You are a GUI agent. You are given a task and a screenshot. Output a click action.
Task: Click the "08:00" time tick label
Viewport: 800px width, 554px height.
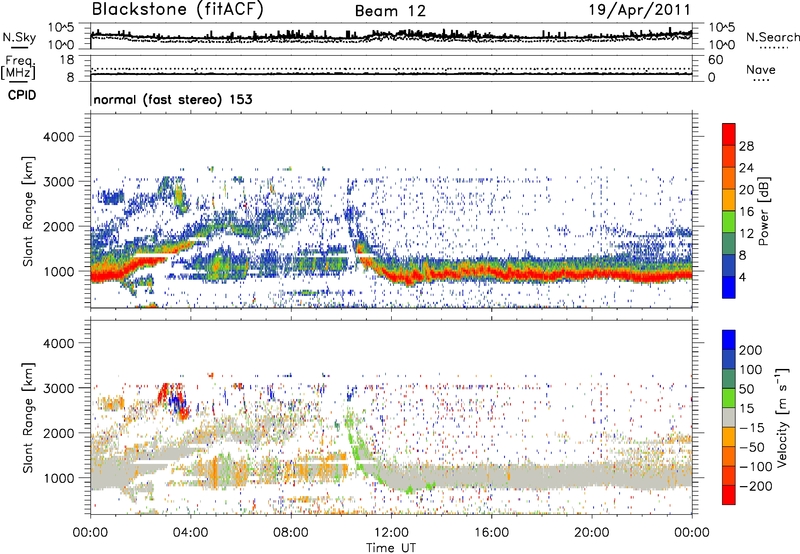pos(291,533)
